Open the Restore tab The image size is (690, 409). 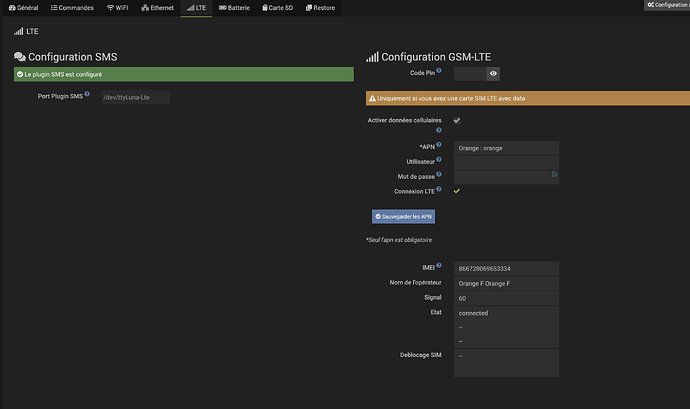(320, 8)
